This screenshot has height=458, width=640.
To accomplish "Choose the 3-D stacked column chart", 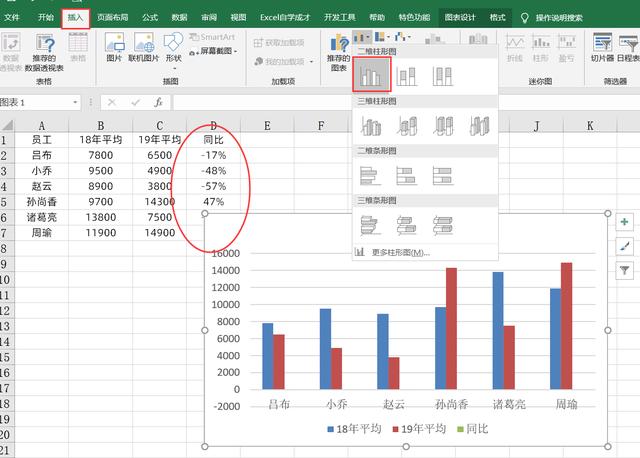I will 407,126.
